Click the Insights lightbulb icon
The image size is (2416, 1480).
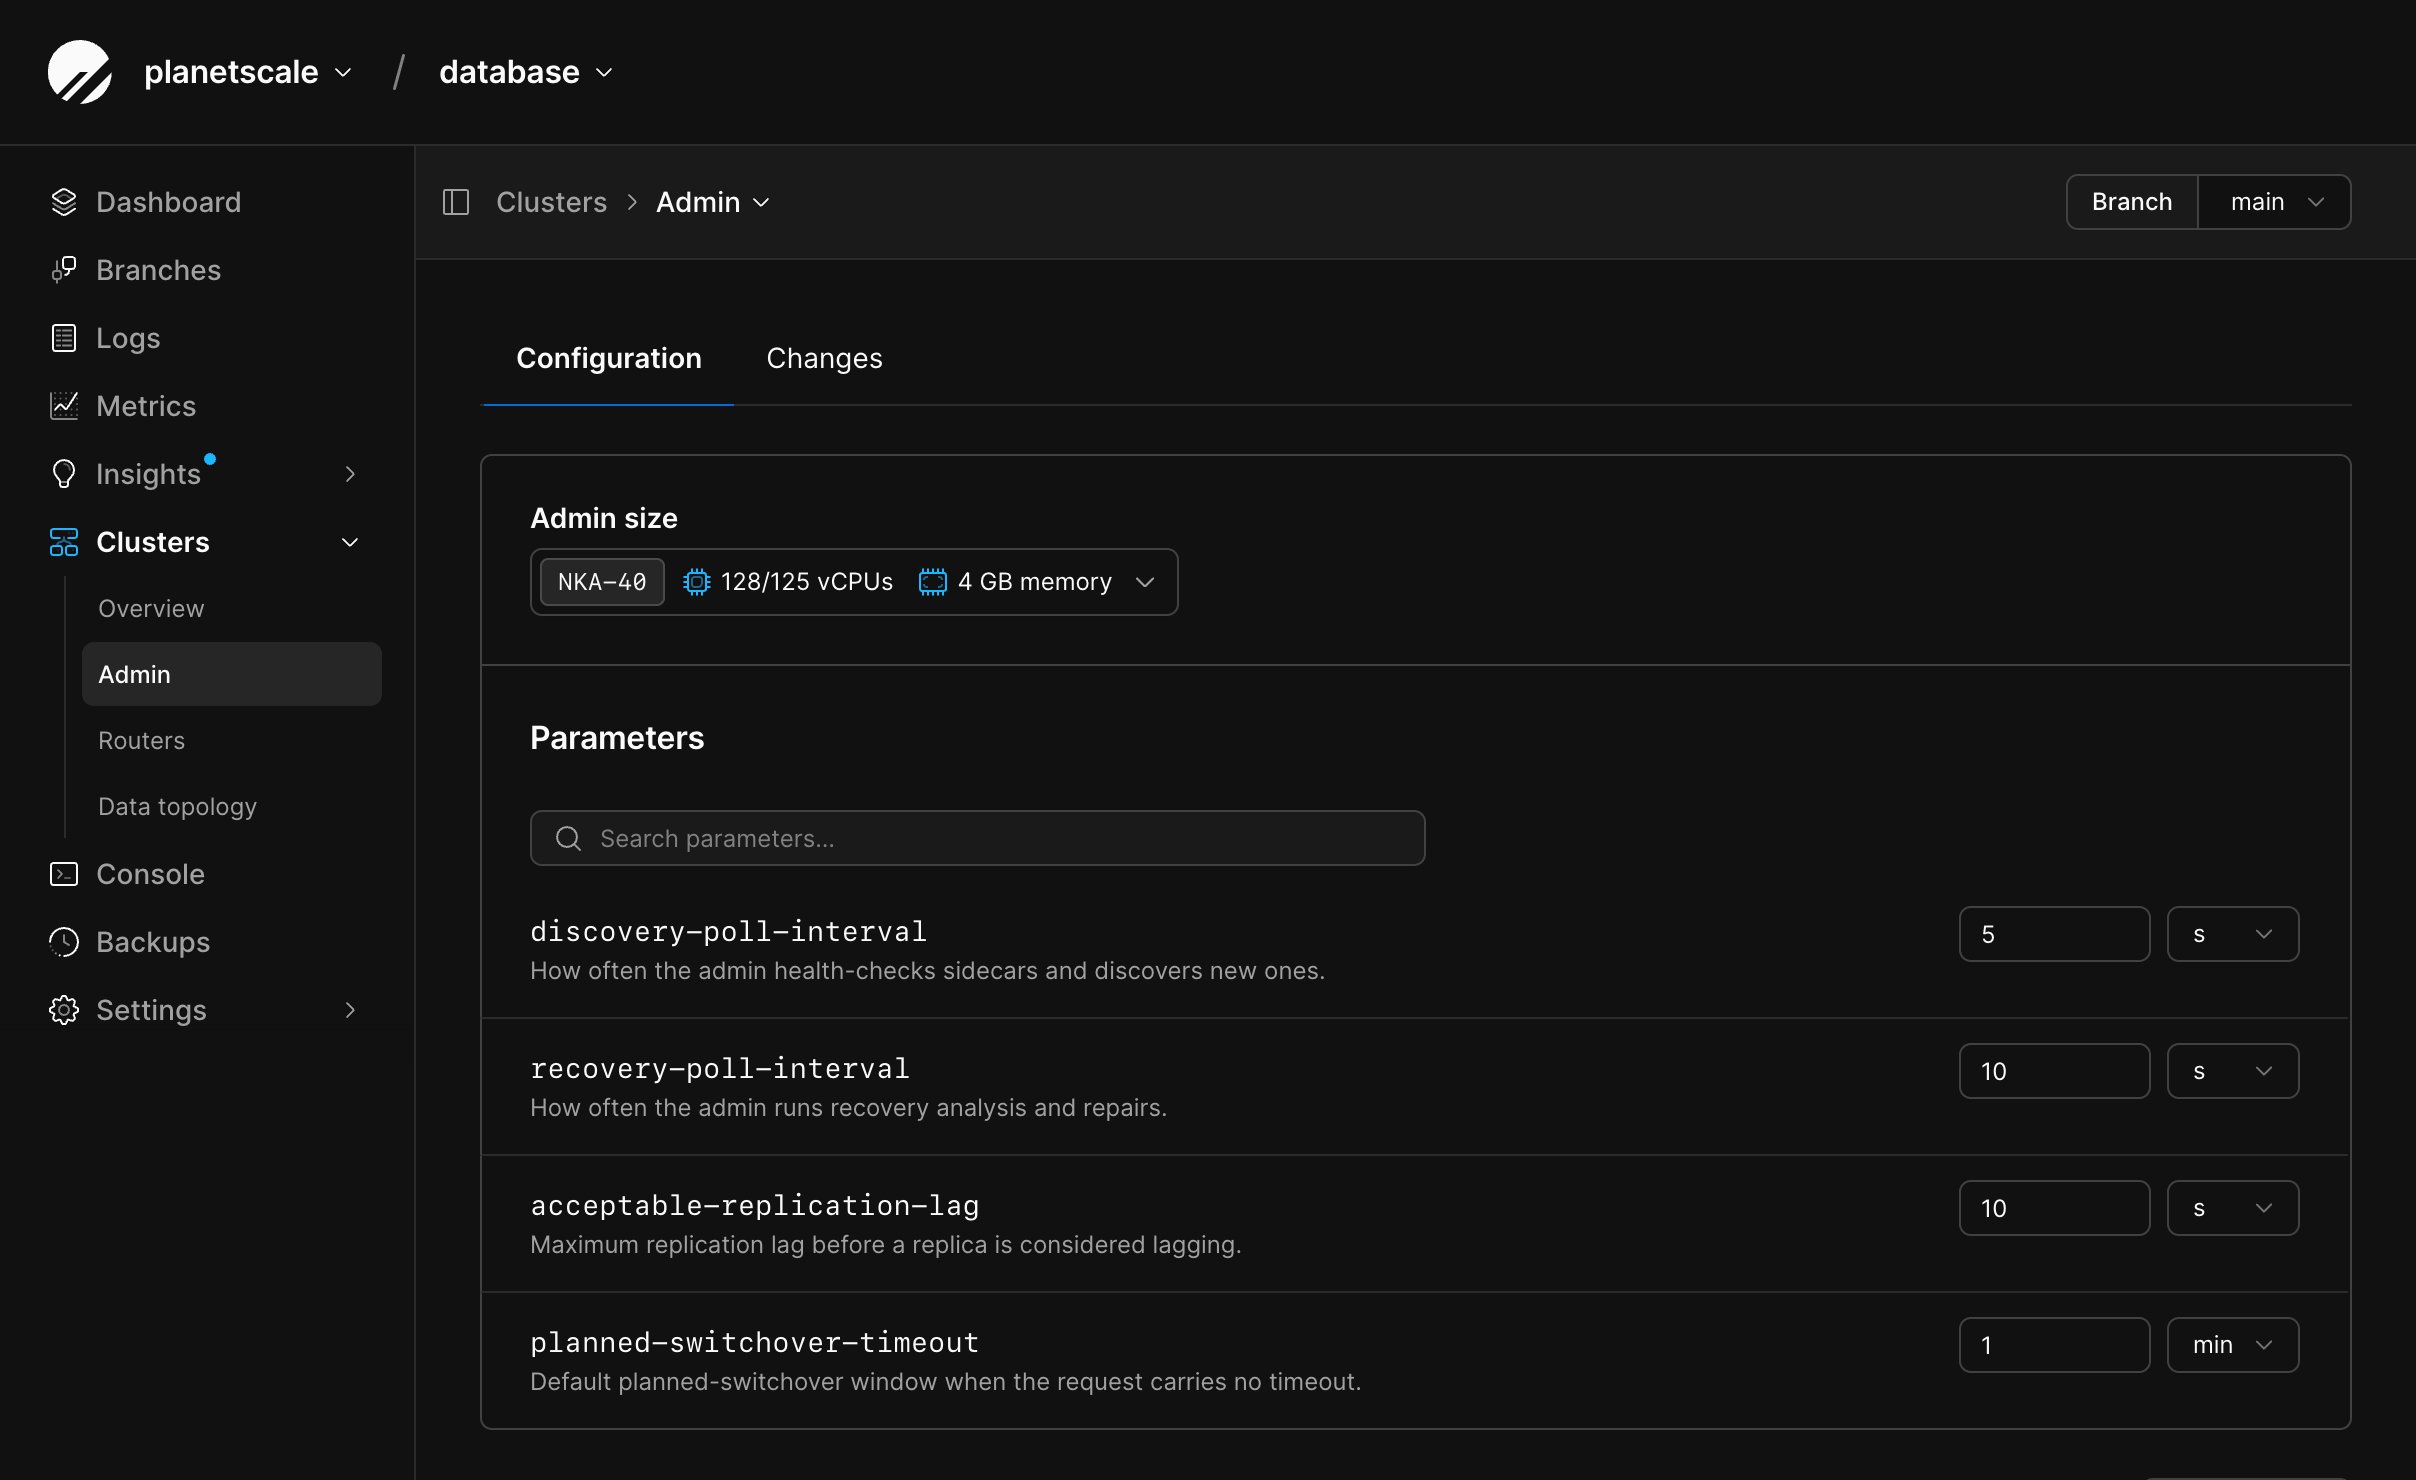coord(64,474)
